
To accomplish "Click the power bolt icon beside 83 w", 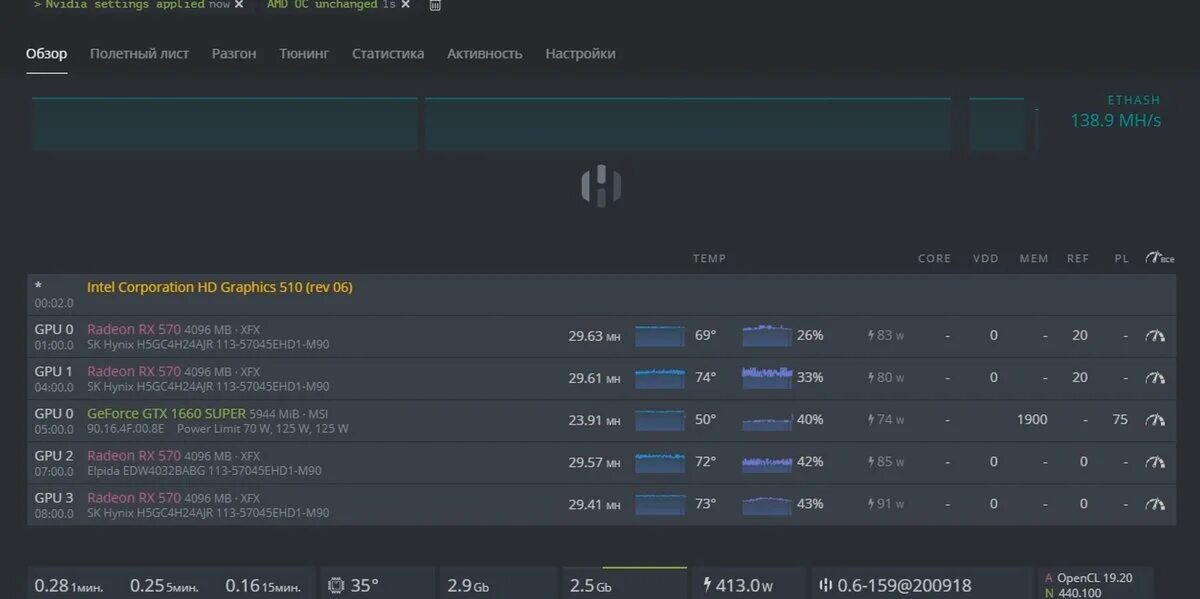I will tap(870, 336).
